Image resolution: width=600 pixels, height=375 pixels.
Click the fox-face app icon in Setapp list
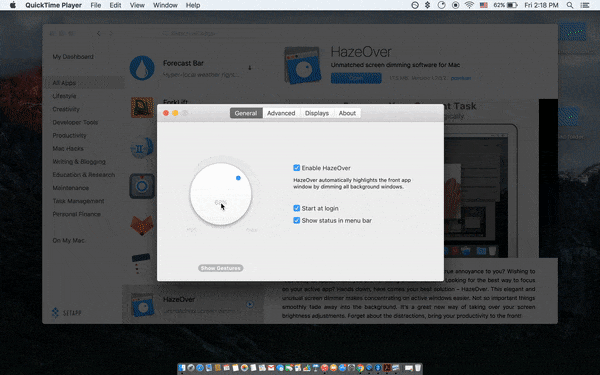(x=142, y=225)
